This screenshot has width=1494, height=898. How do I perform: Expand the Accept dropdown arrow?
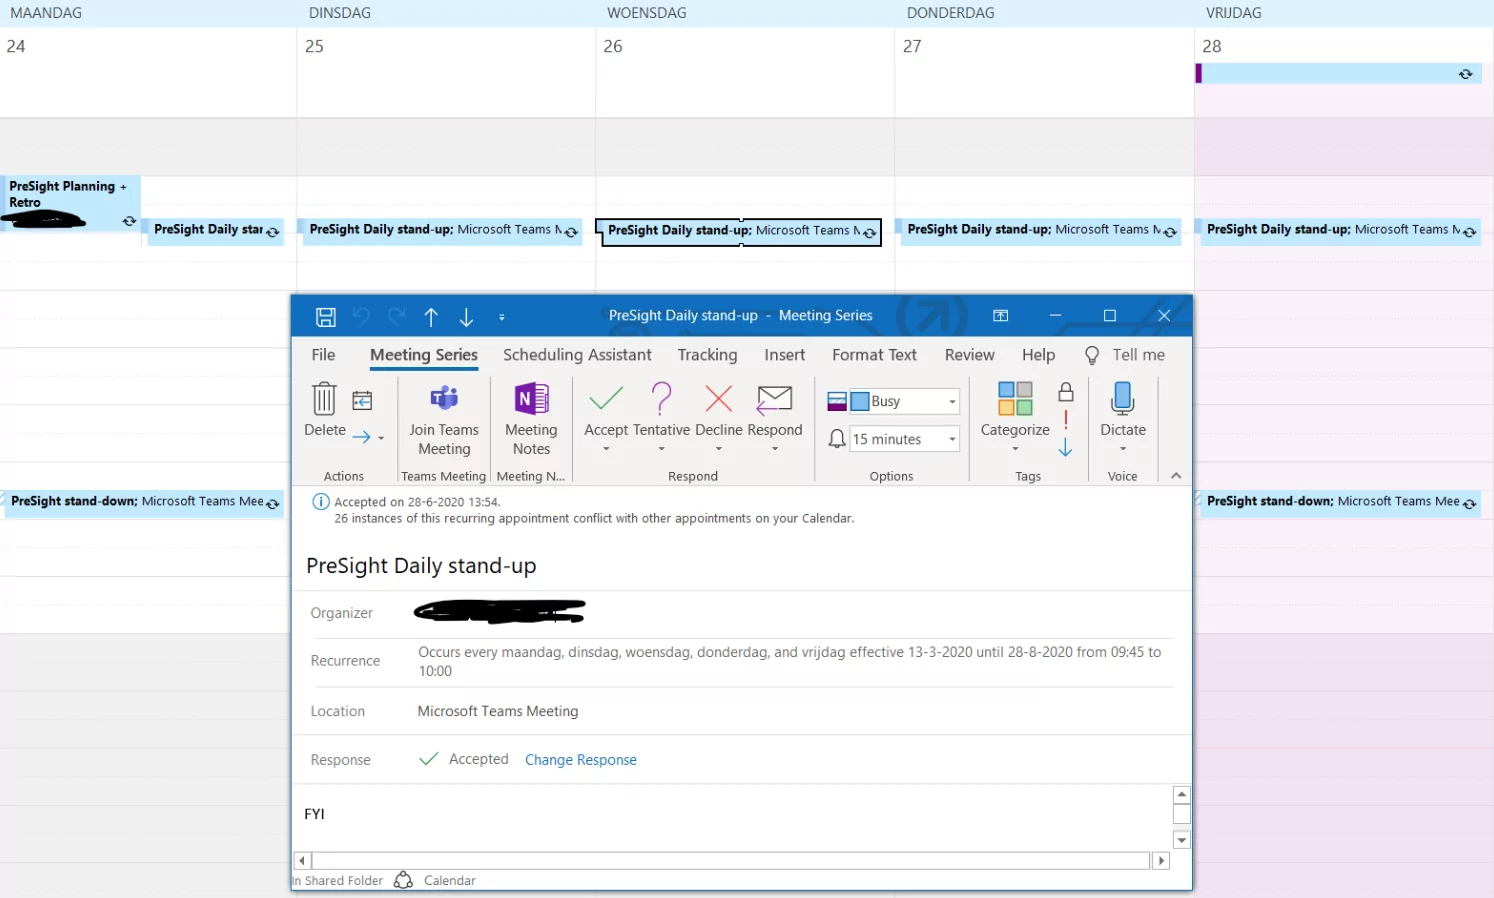(x=606, y=449)
